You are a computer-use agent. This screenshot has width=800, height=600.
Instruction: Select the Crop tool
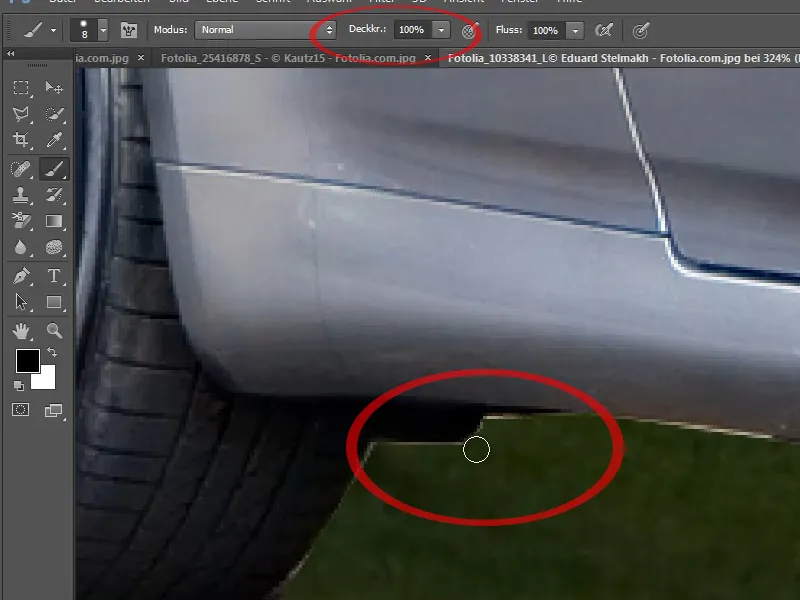coord(21,140)
